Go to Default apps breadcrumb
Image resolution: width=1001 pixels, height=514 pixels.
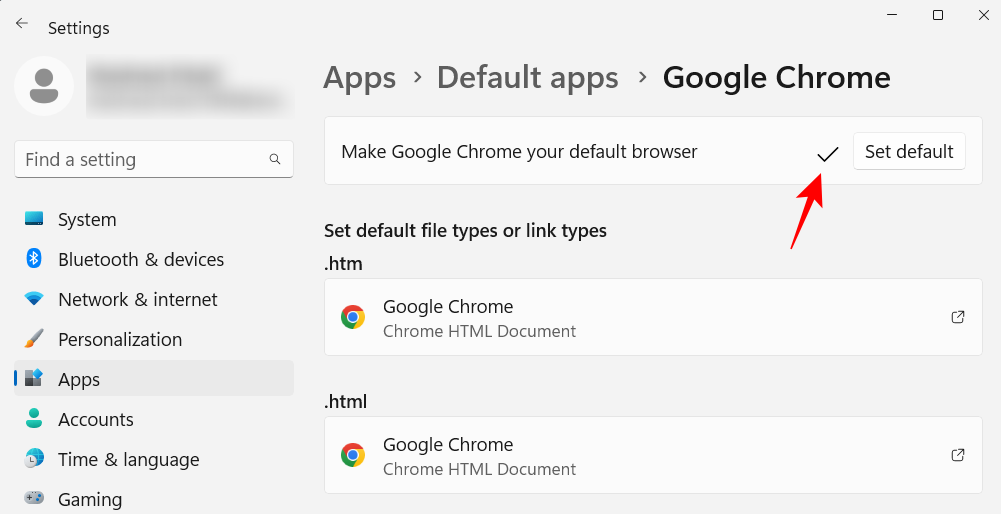(x=528, y=77)
